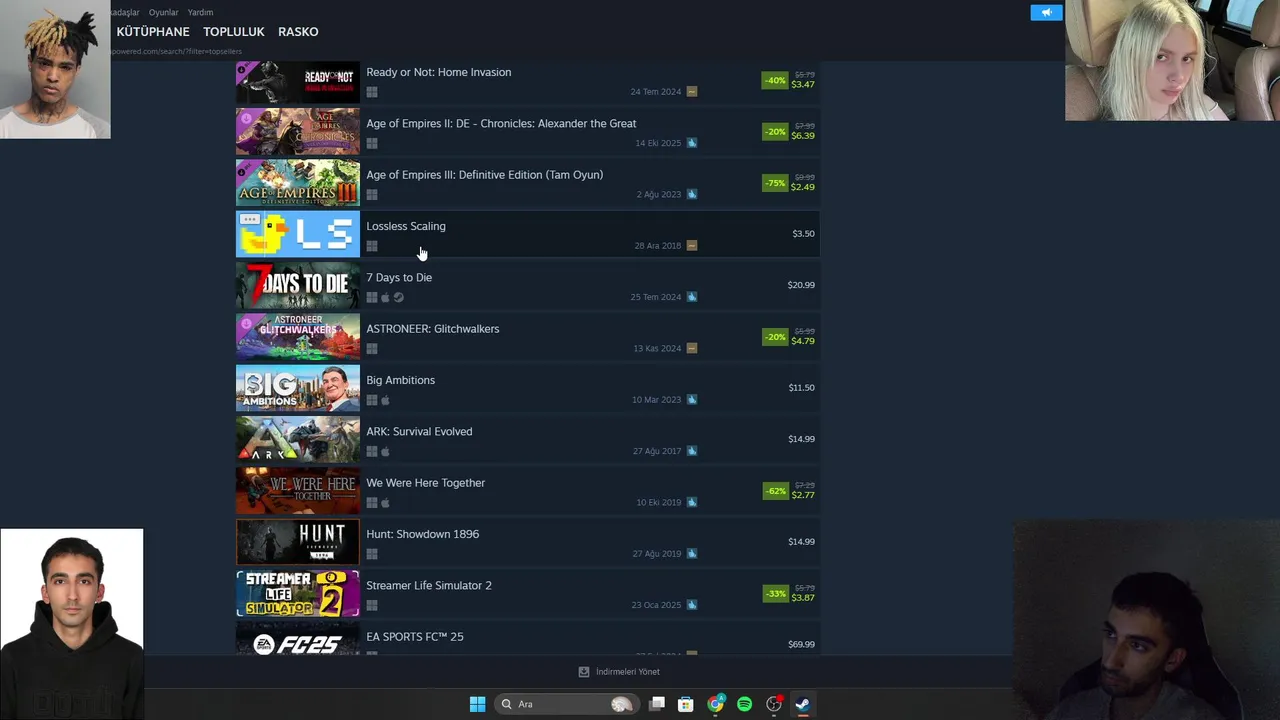Click the Apple macOS icon under Big Ambitions

point(385,400)
